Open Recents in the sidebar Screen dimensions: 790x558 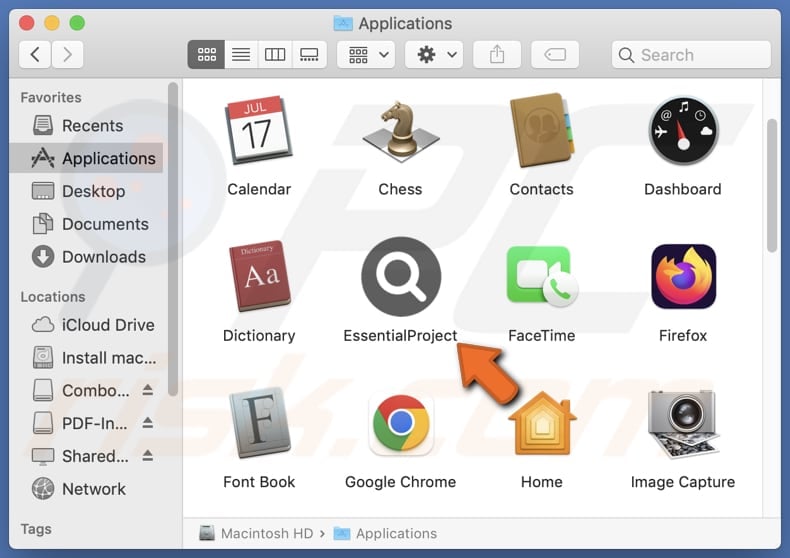[86, 125]
